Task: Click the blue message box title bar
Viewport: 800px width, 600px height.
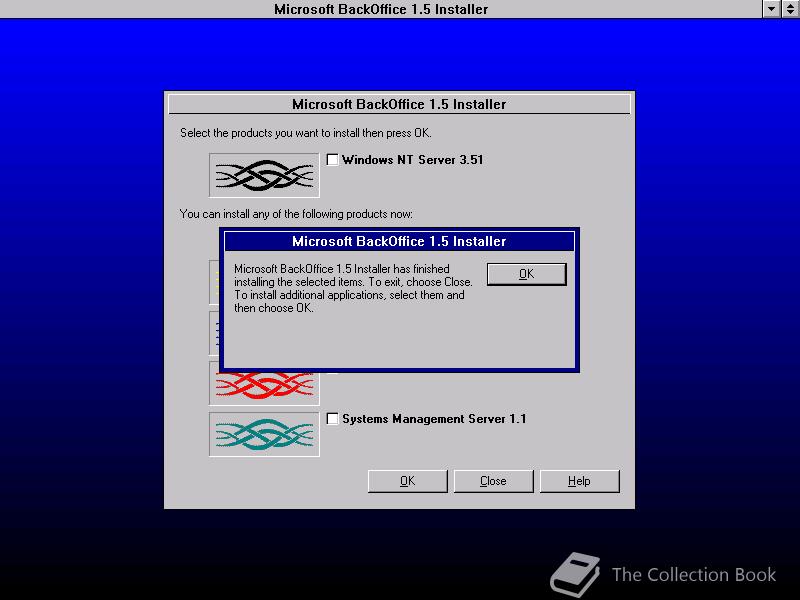Action: pos(399,241)
